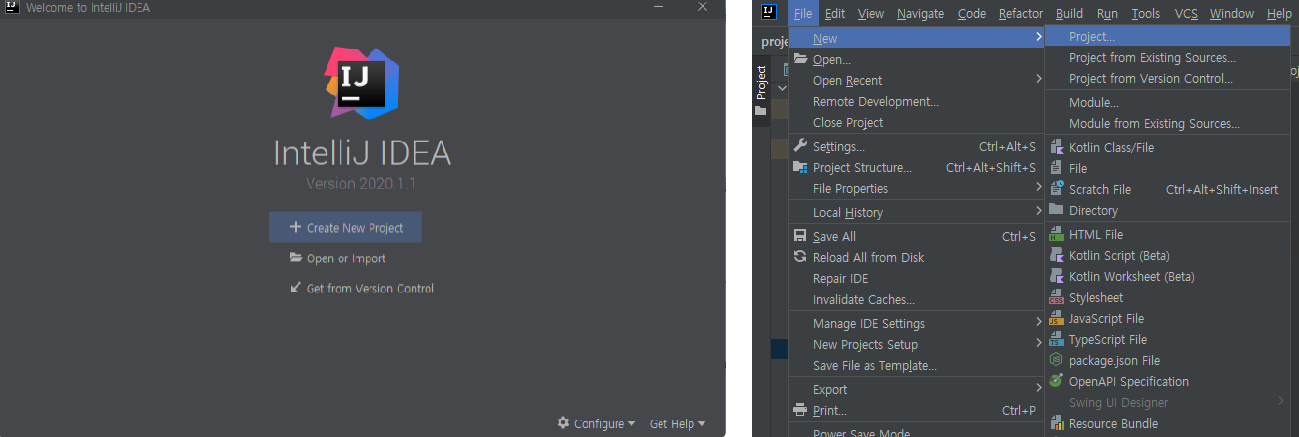Click the JavaScript File icon
The height and width of the screenshot is (437, 1299).
tap(1056, 318)
